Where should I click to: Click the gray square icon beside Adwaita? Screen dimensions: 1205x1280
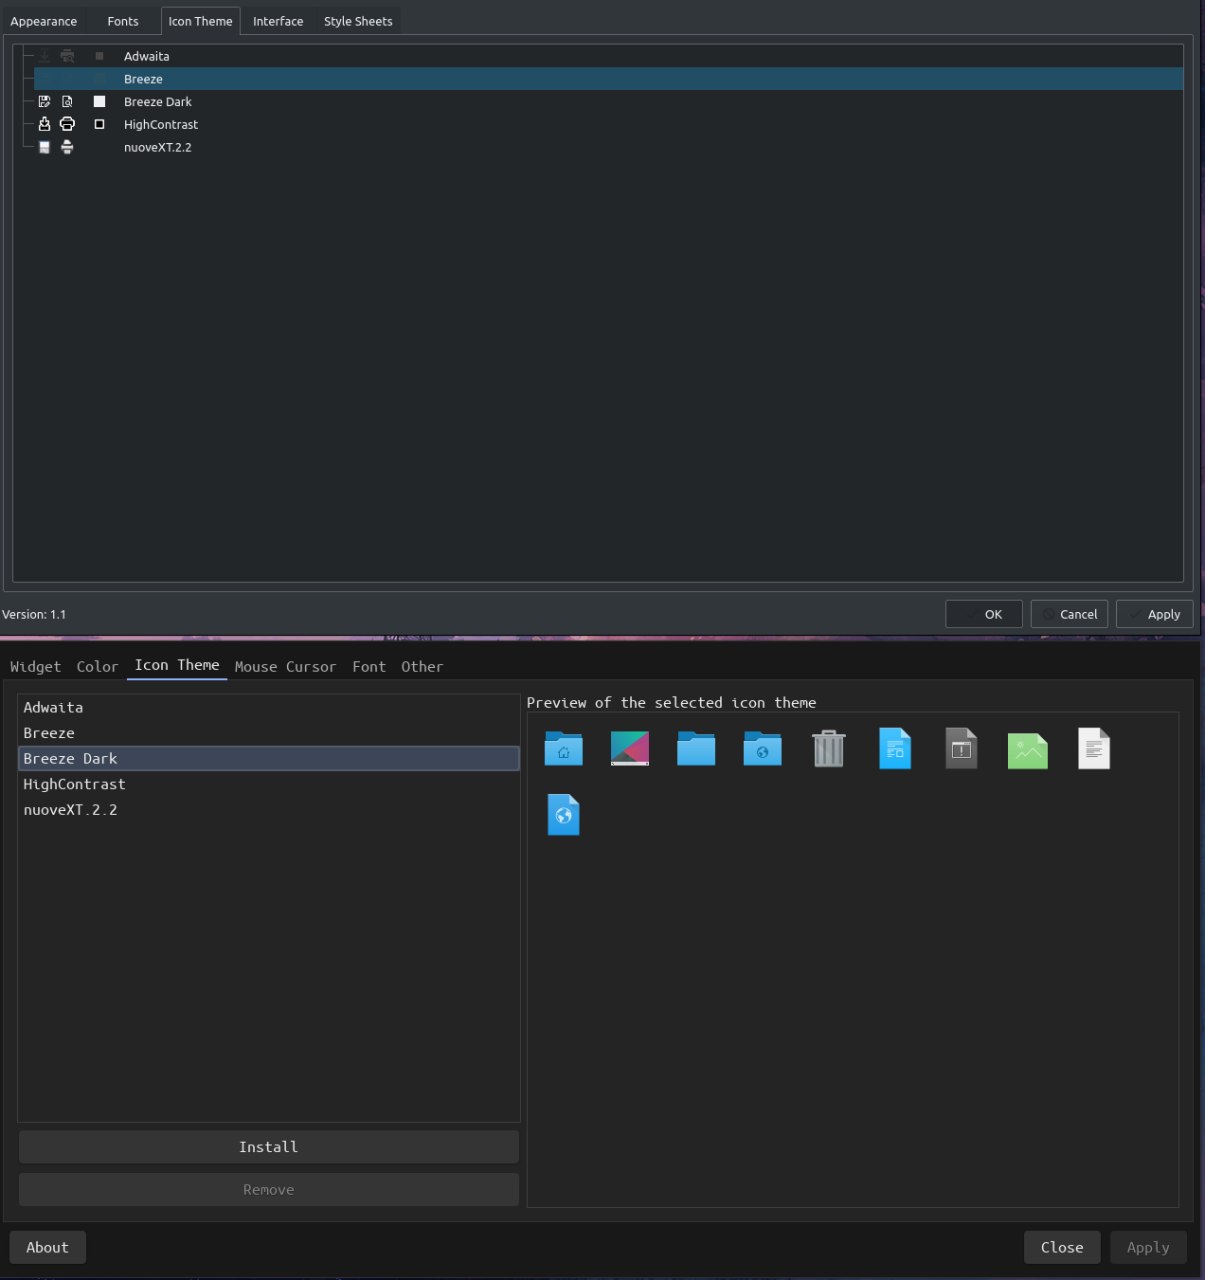99,56
